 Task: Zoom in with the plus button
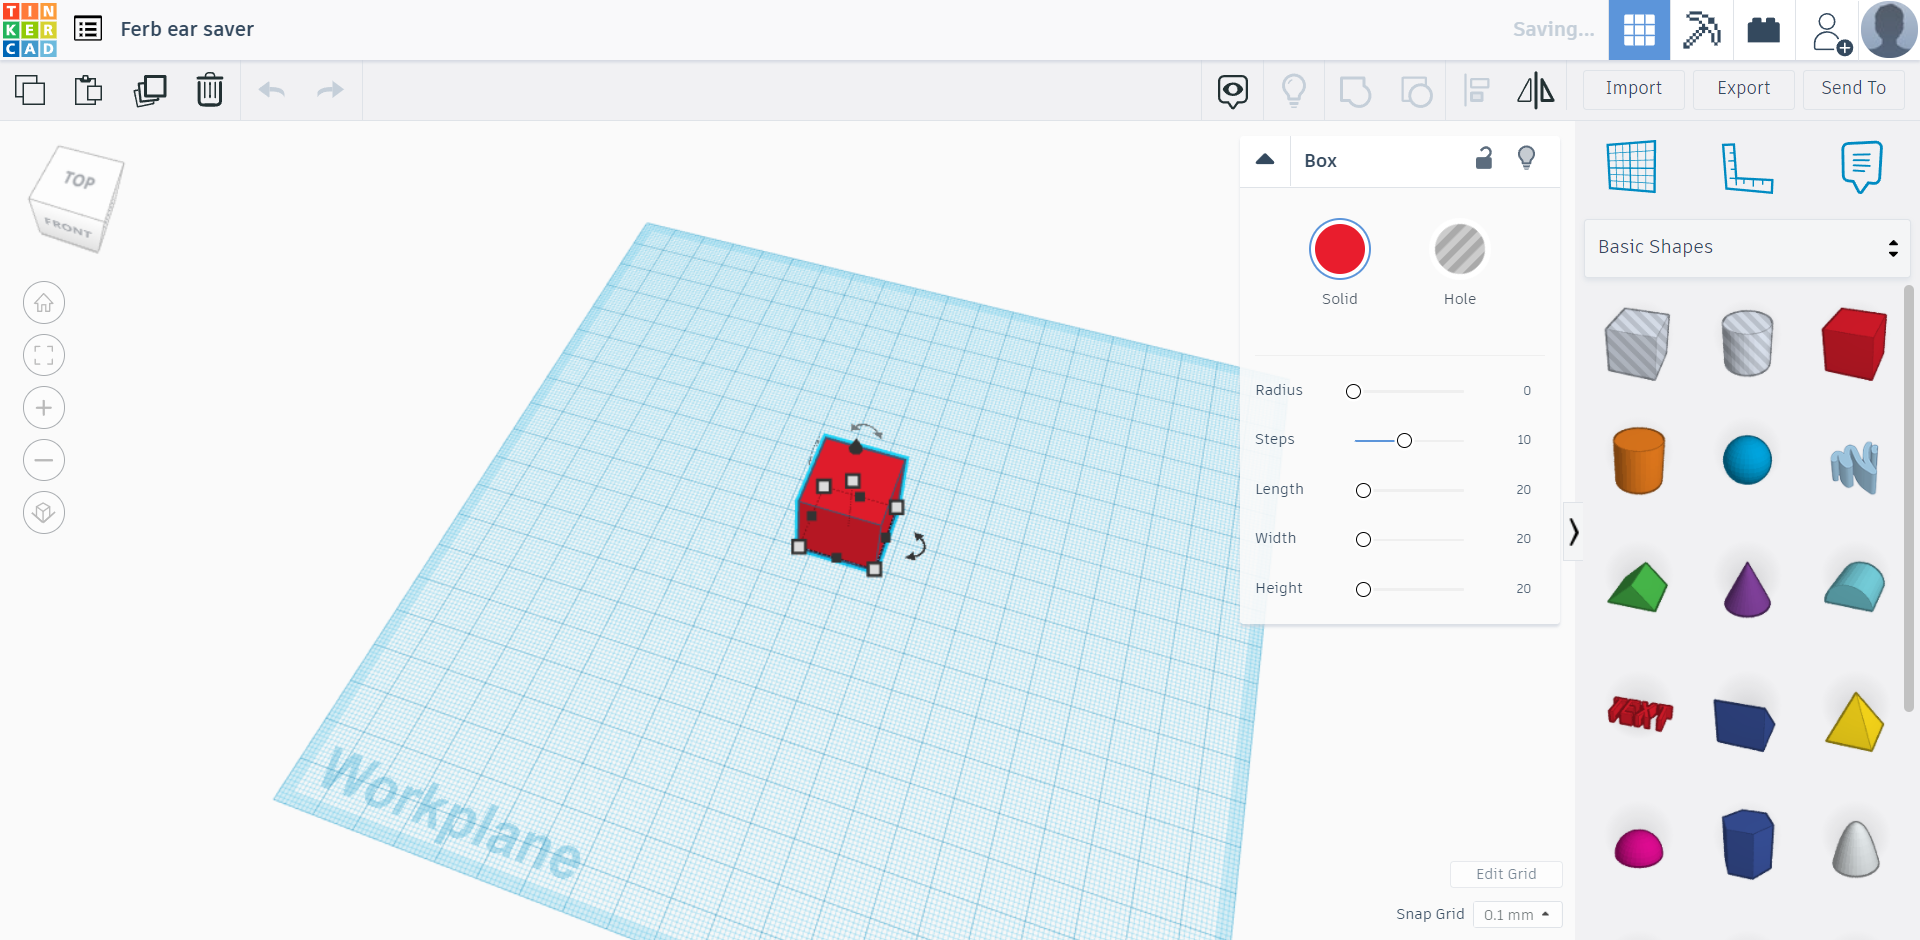[x=44, y=408]
